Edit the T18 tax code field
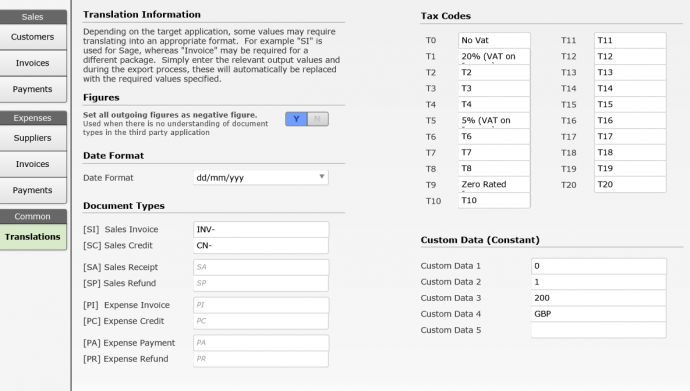 tap(630, 153)
